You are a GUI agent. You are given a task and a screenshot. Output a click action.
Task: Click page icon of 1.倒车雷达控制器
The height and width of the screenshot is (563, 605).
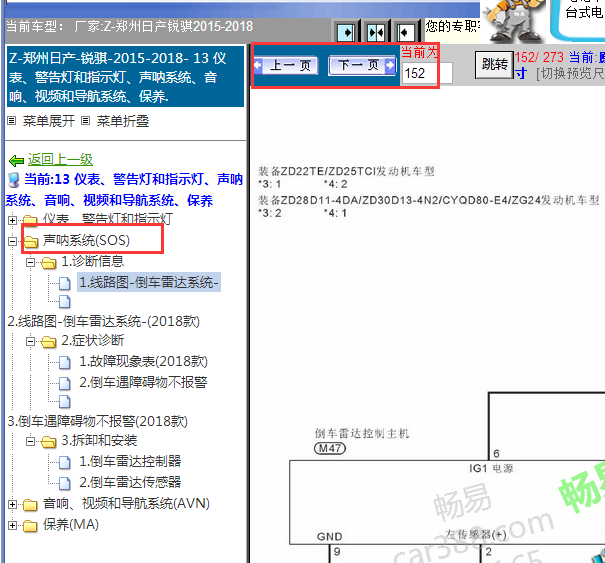pyautogui.click(x=65, y=462)
